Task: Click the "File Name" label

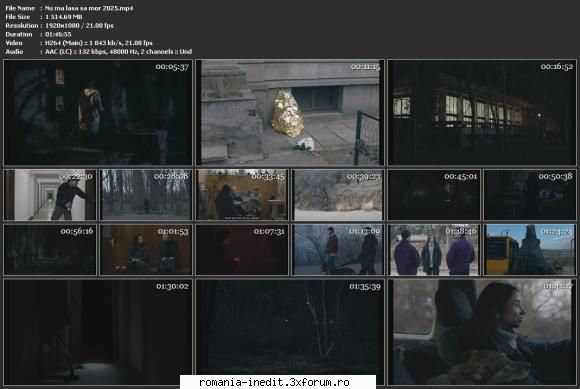Action: click(x=20, y=8)
